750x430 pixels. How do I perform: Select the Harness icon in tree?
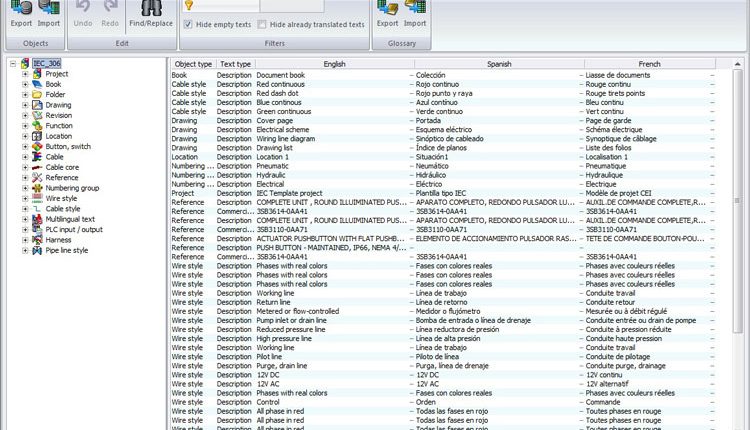pos(37,240)
